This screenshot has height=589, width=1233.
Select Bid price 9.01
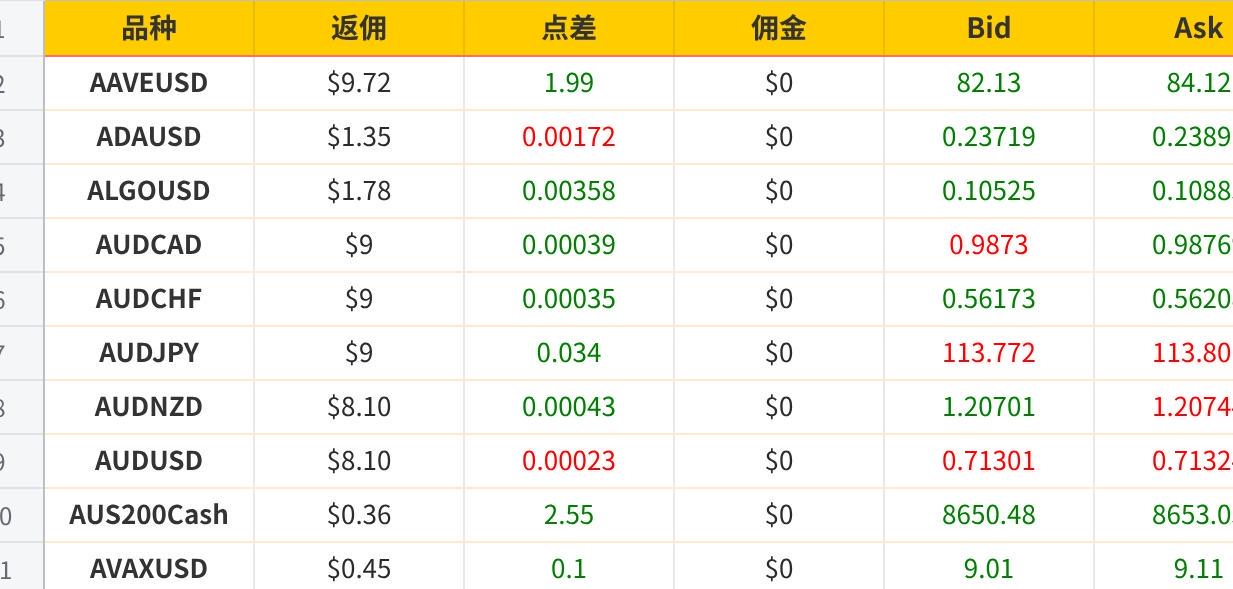(x=989, y=569)
